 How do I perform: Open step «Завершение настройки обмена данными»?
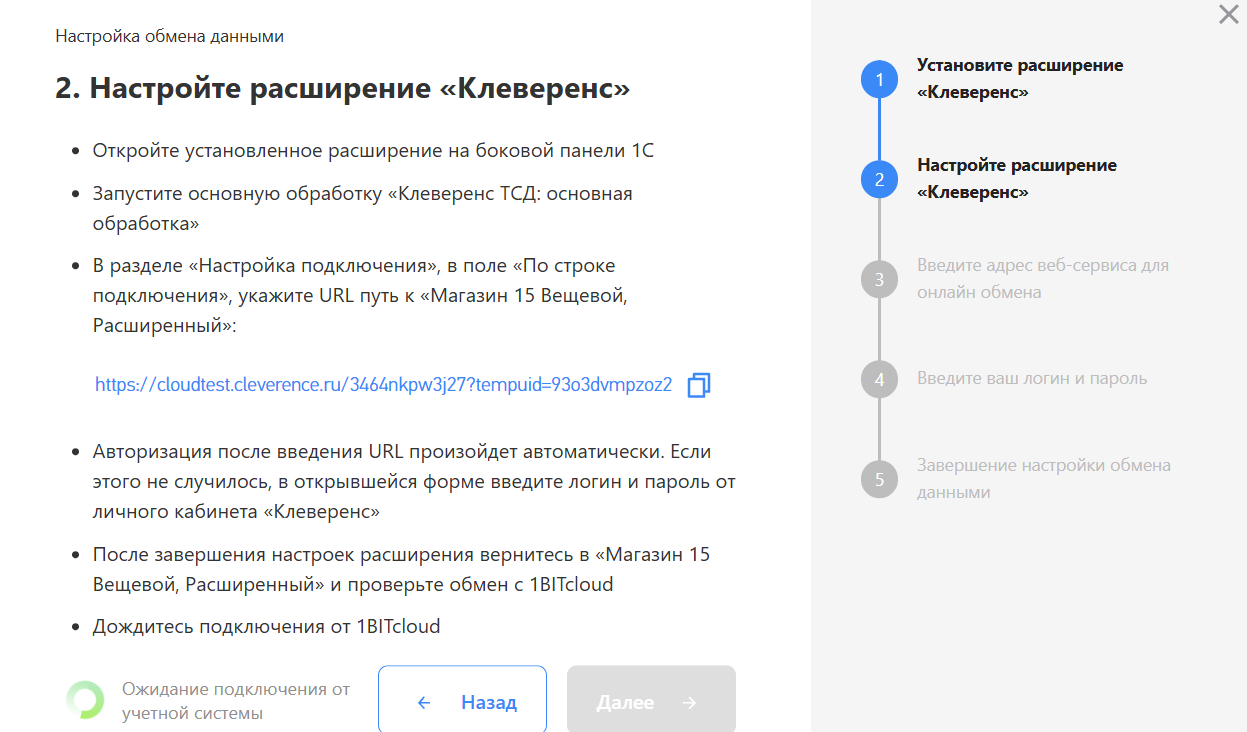coord(1044,479)
